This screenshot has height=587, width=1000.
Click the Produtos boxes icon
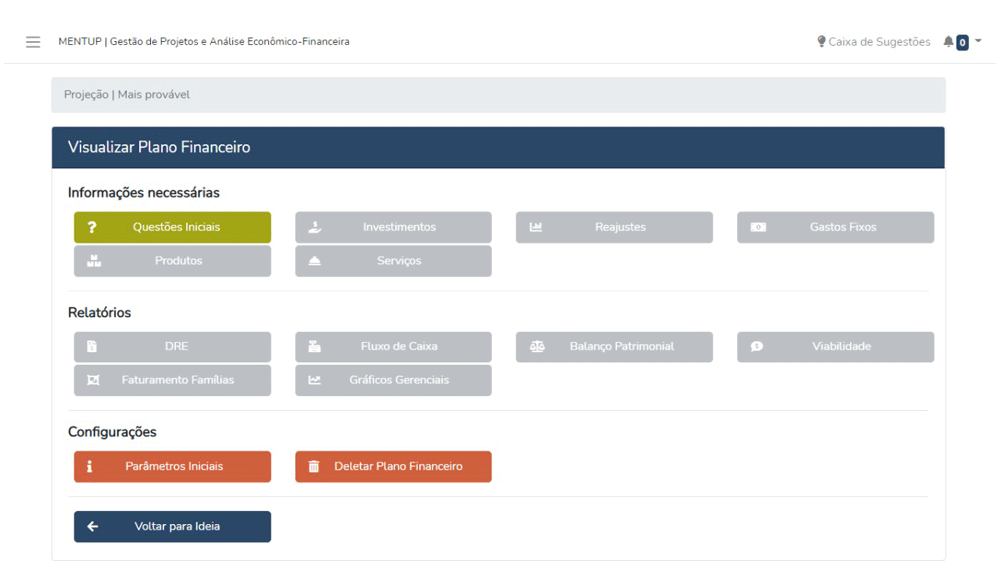[94, 261]
